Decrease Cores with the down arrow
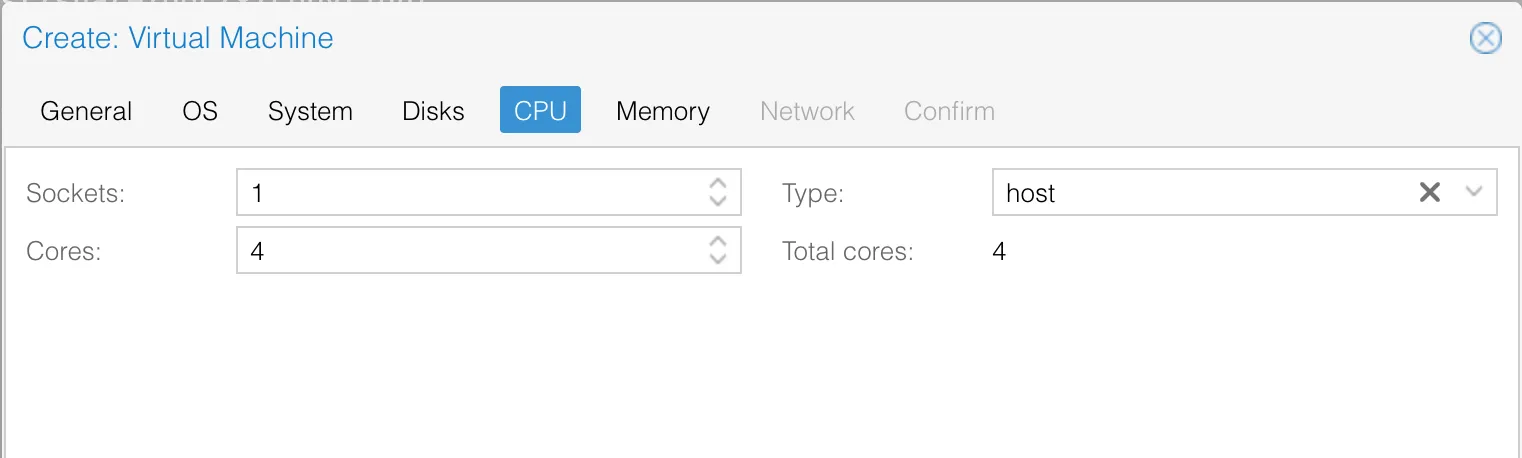The image size is (1522, 458). click(717, 258)
